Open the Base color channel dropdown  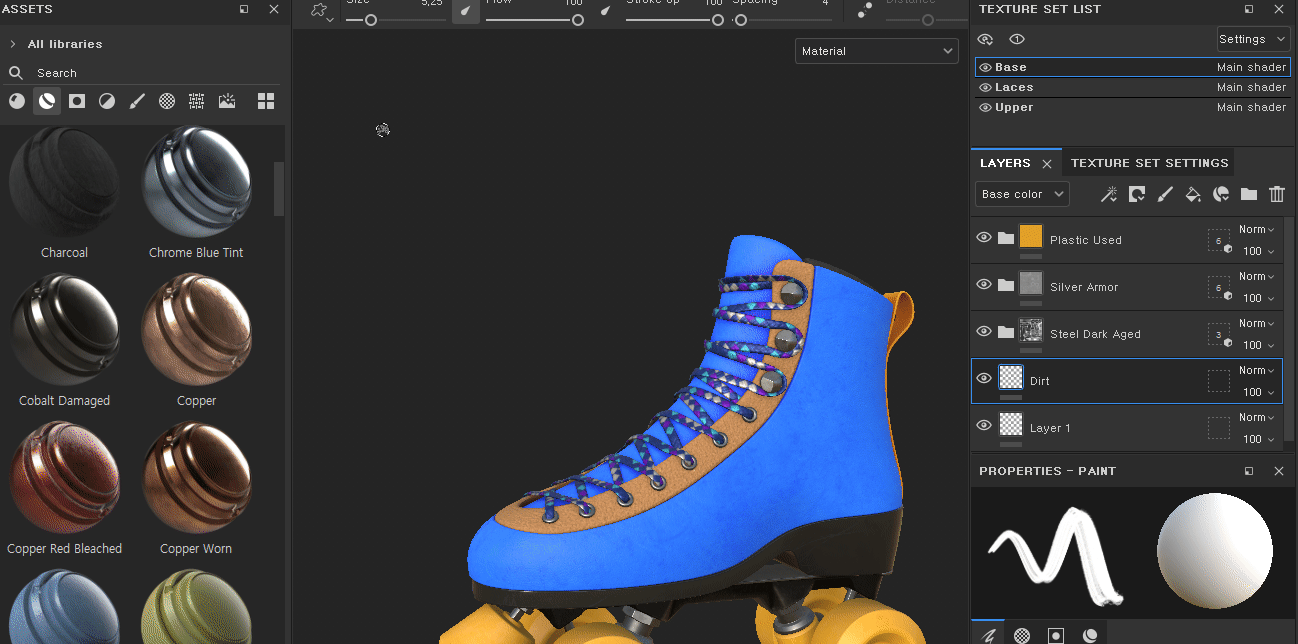pyautogui.click(x=1022, y=194)
